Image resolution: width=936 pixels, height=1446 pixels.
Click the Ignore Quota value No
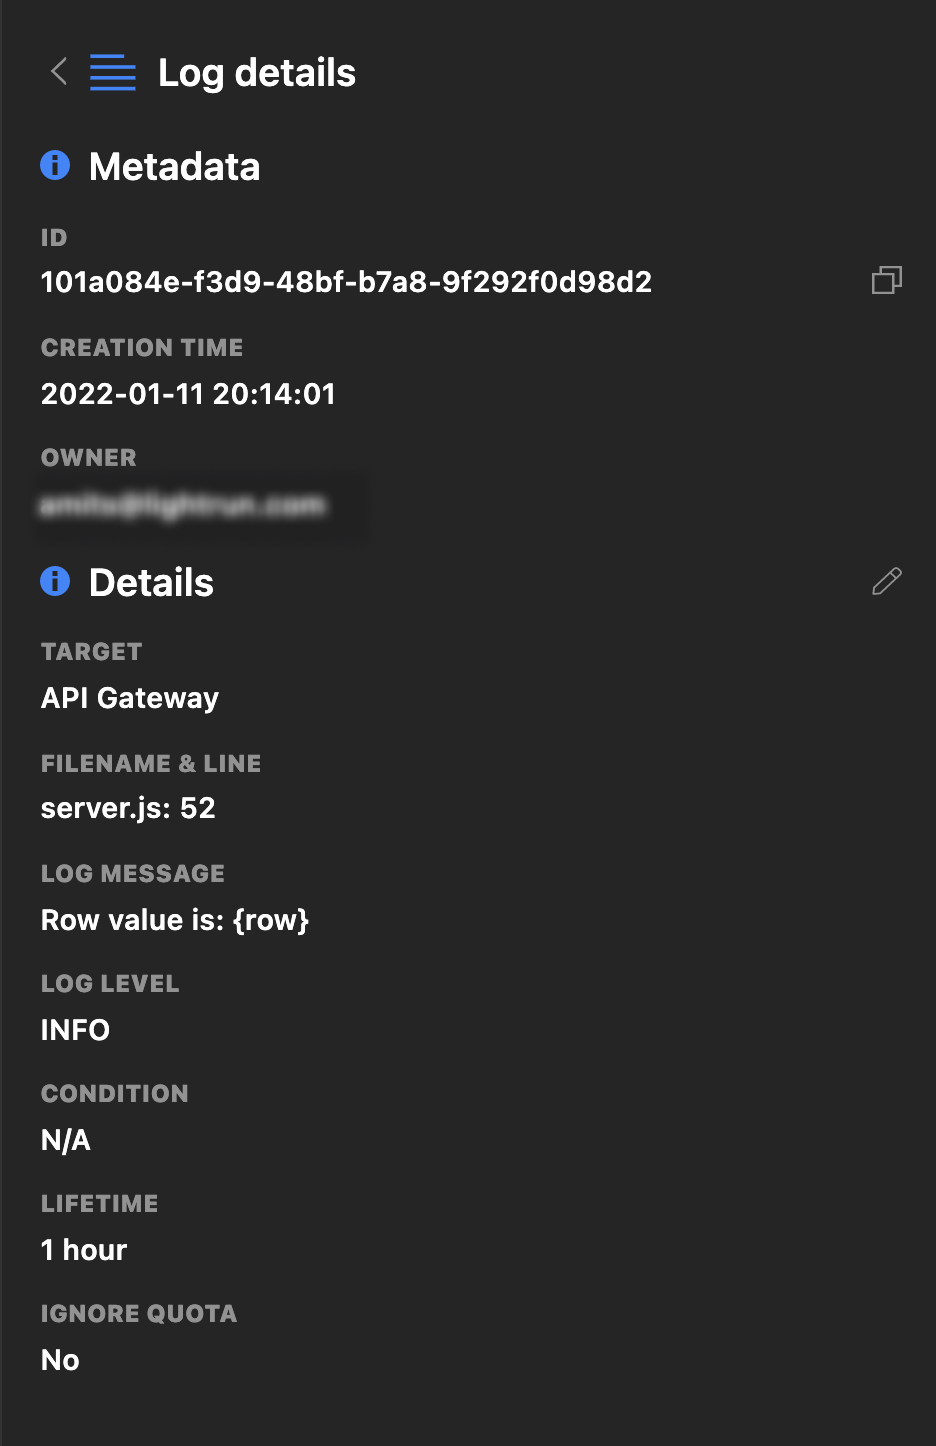pyautogui.click(x=60, y=1360)
